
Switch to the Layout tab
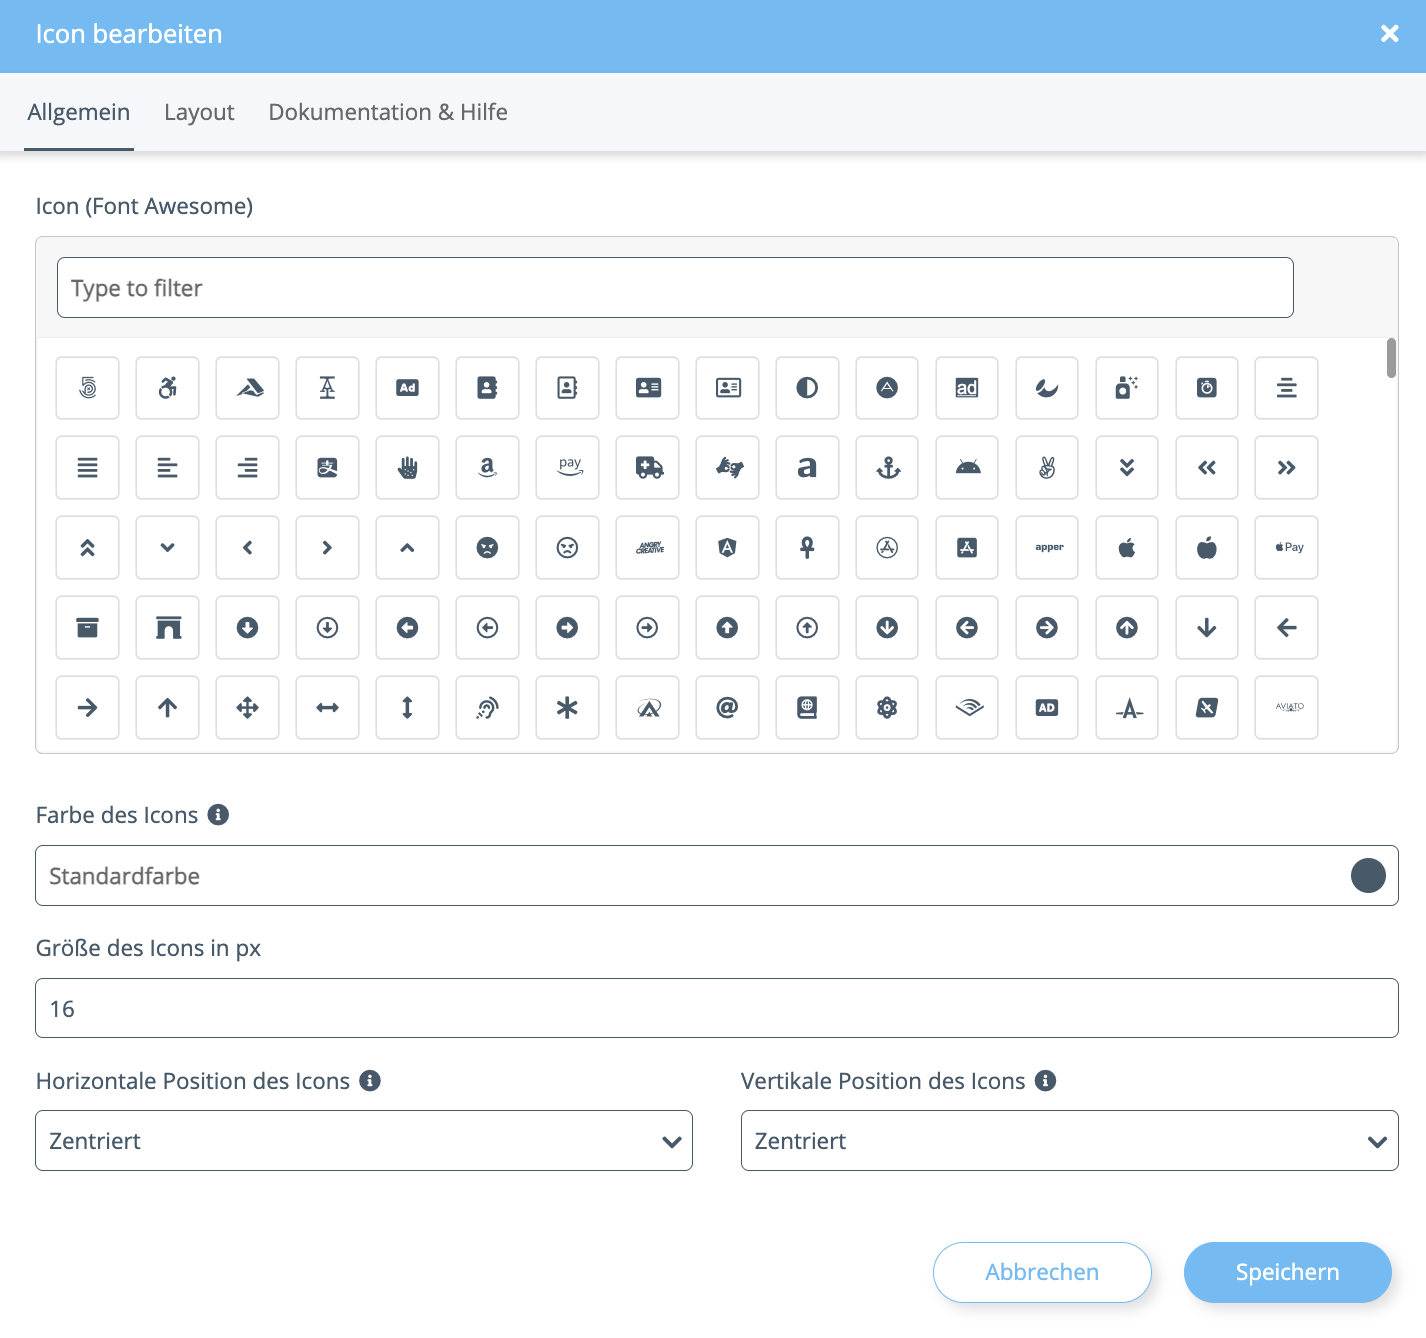point(199,112)
